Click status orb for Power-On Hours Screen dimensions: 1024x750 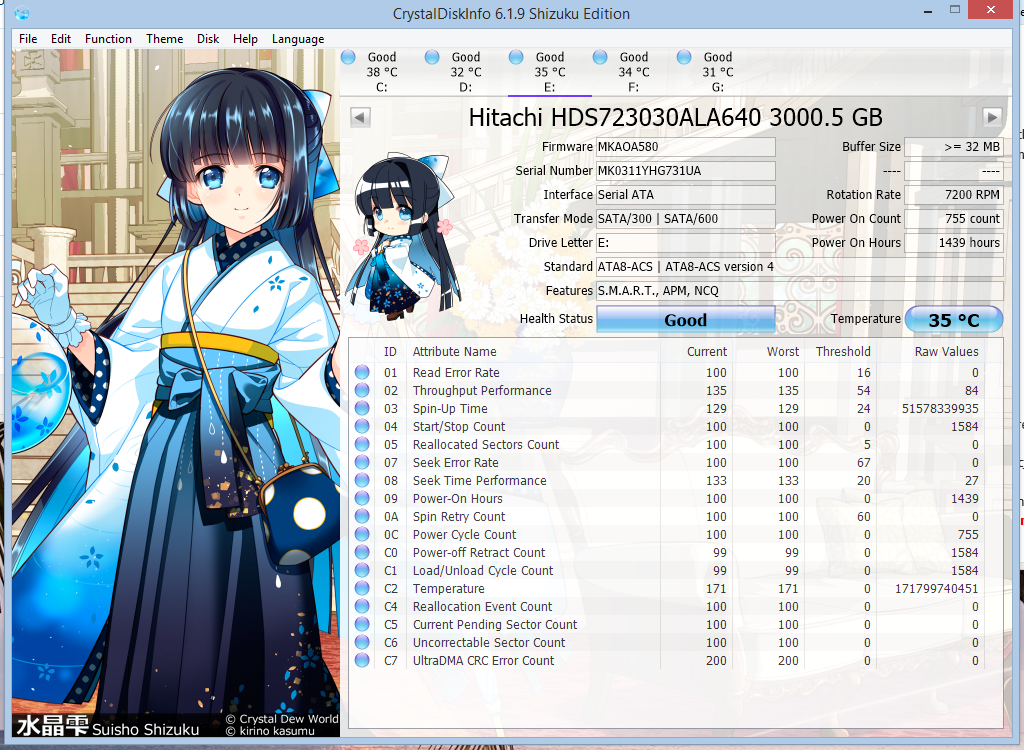coord(362,498)
